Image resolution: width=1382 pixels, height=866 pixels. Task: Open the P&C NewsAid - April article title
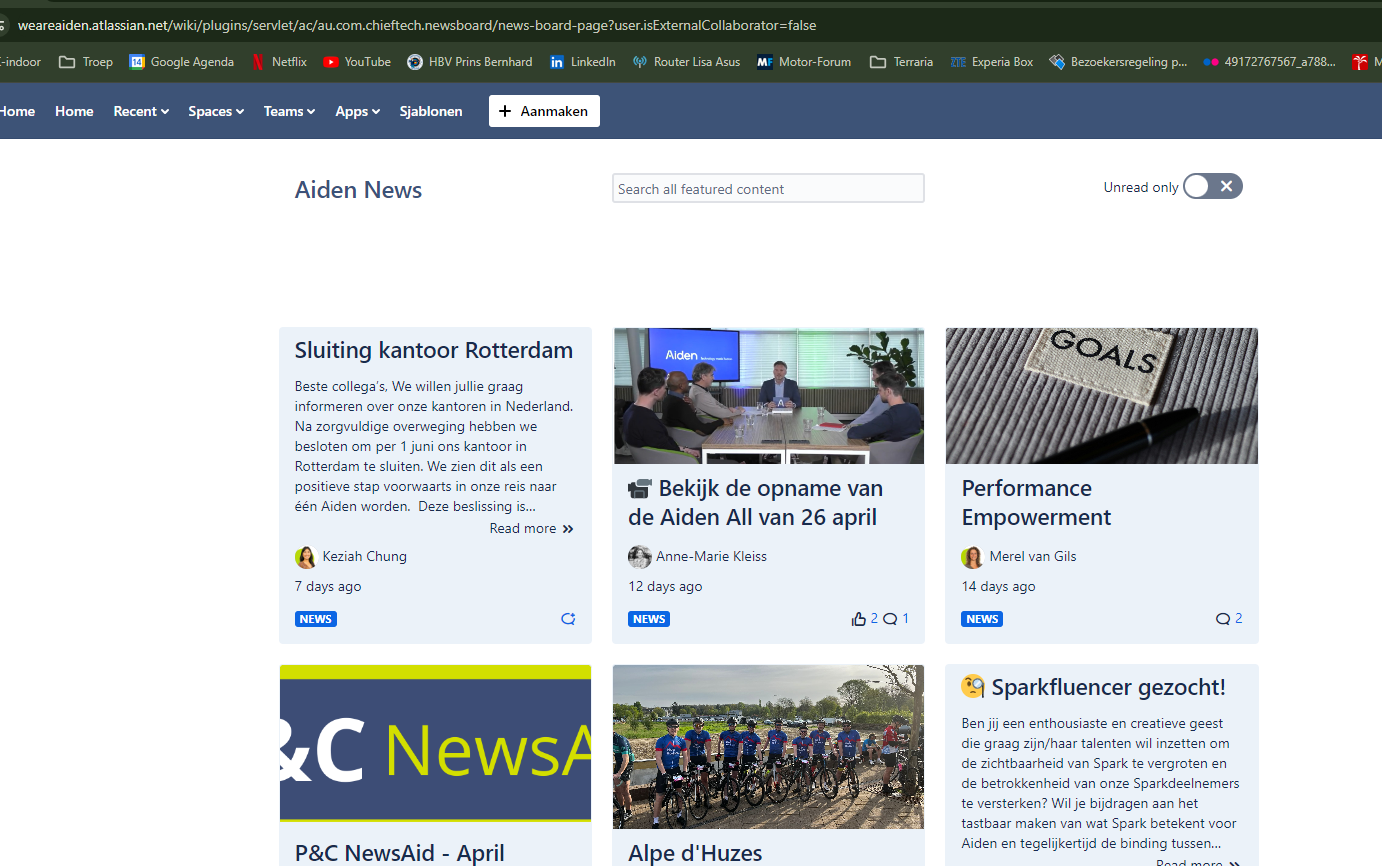click(x=399, y=853)
